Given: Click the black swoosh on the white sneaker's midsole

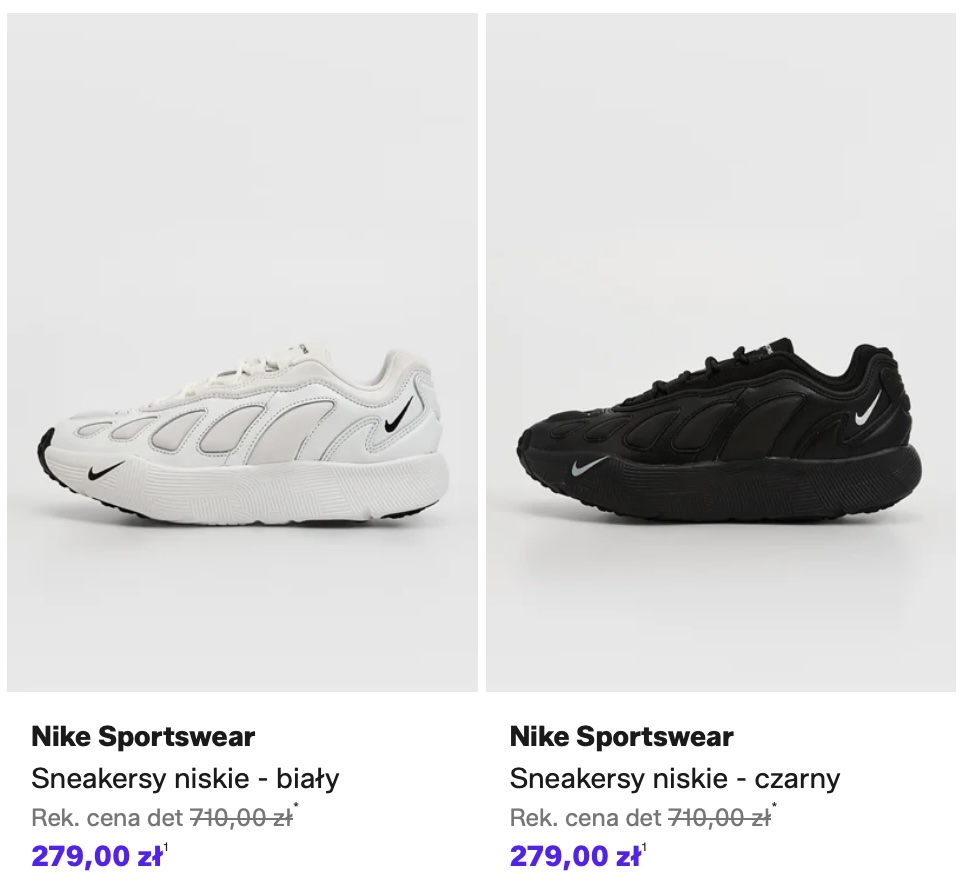Looking at the screenshot, I should (x=105, y=471).
